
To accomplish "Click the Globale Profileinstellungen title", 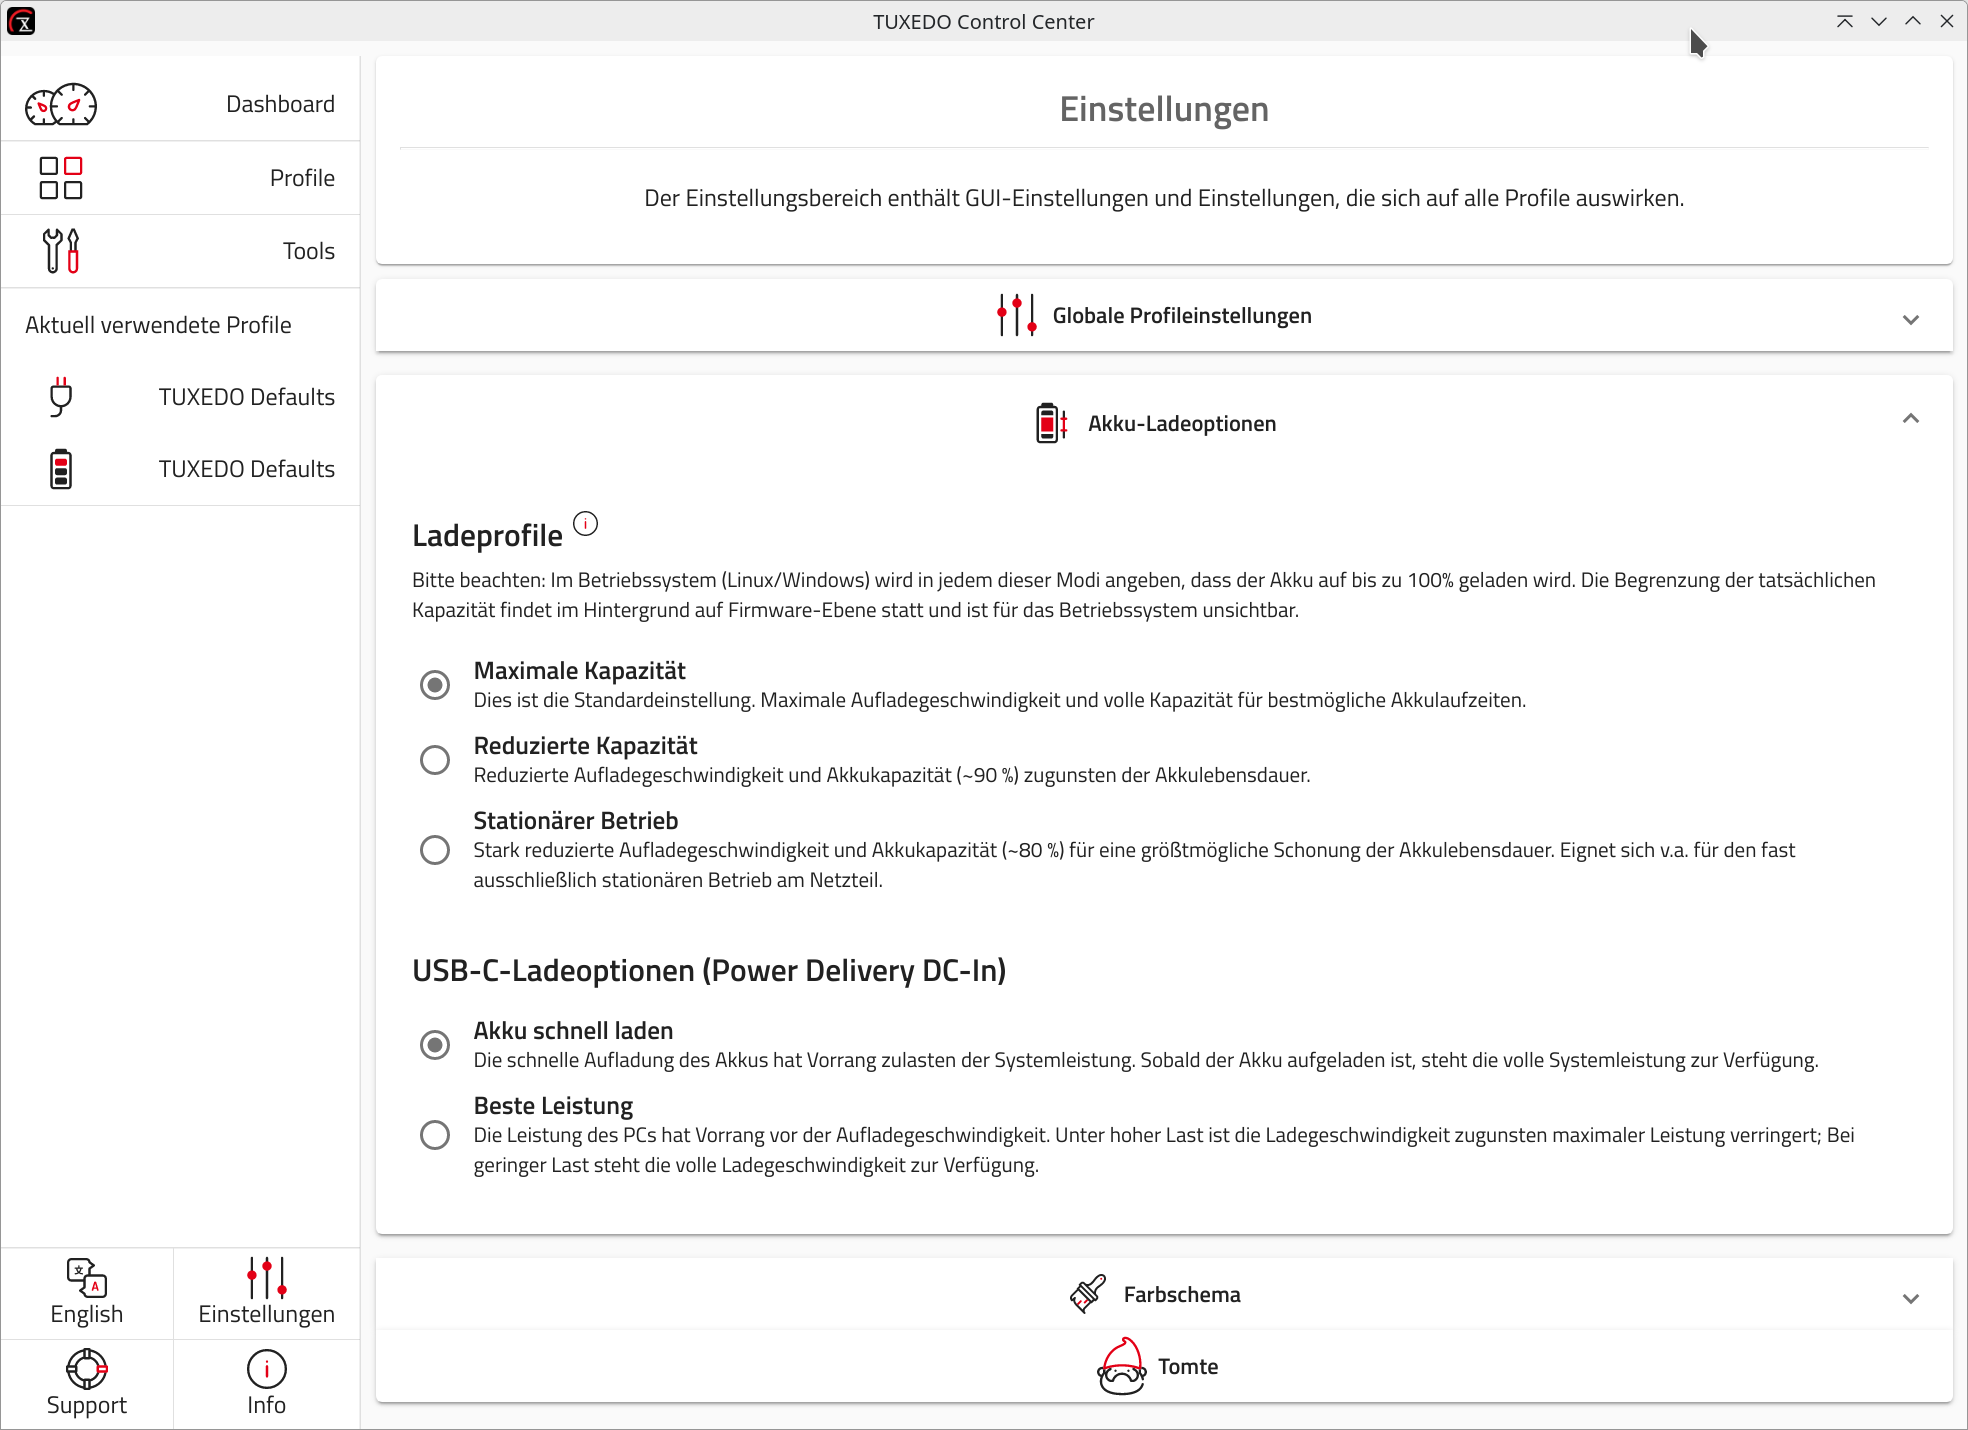I will (1182, 315).
